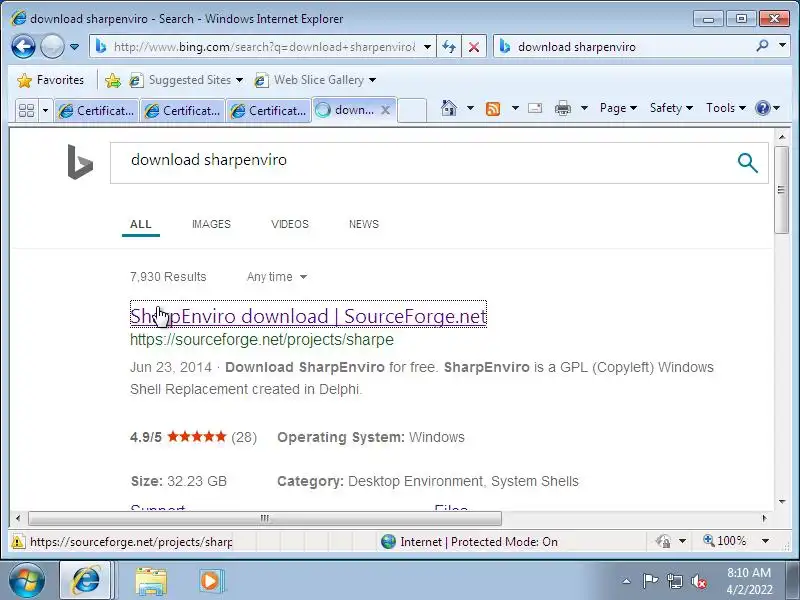Screen dimensions: 800x600
Task: Click the five-star rating
Action: coord(197,437)
